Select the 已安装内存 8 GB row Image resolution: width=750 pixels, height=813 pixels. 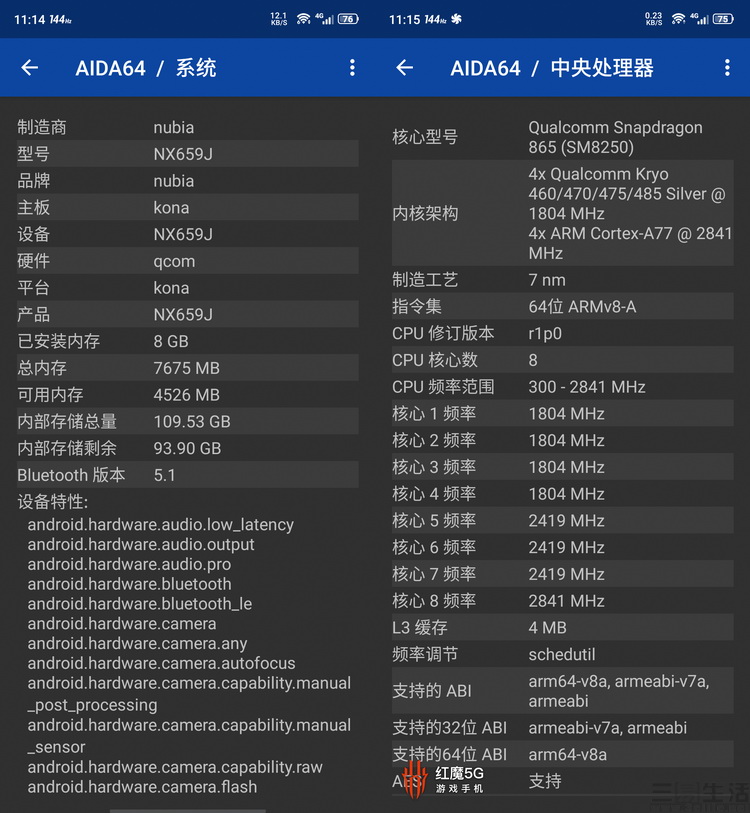point(188,341)
